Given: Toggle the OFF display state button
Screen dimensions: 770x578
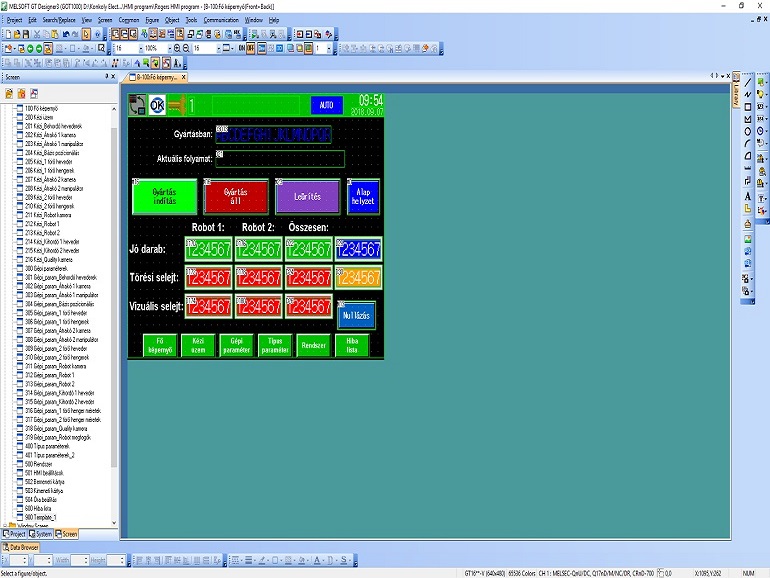Looking at the screenshot, I should [250, 48].
